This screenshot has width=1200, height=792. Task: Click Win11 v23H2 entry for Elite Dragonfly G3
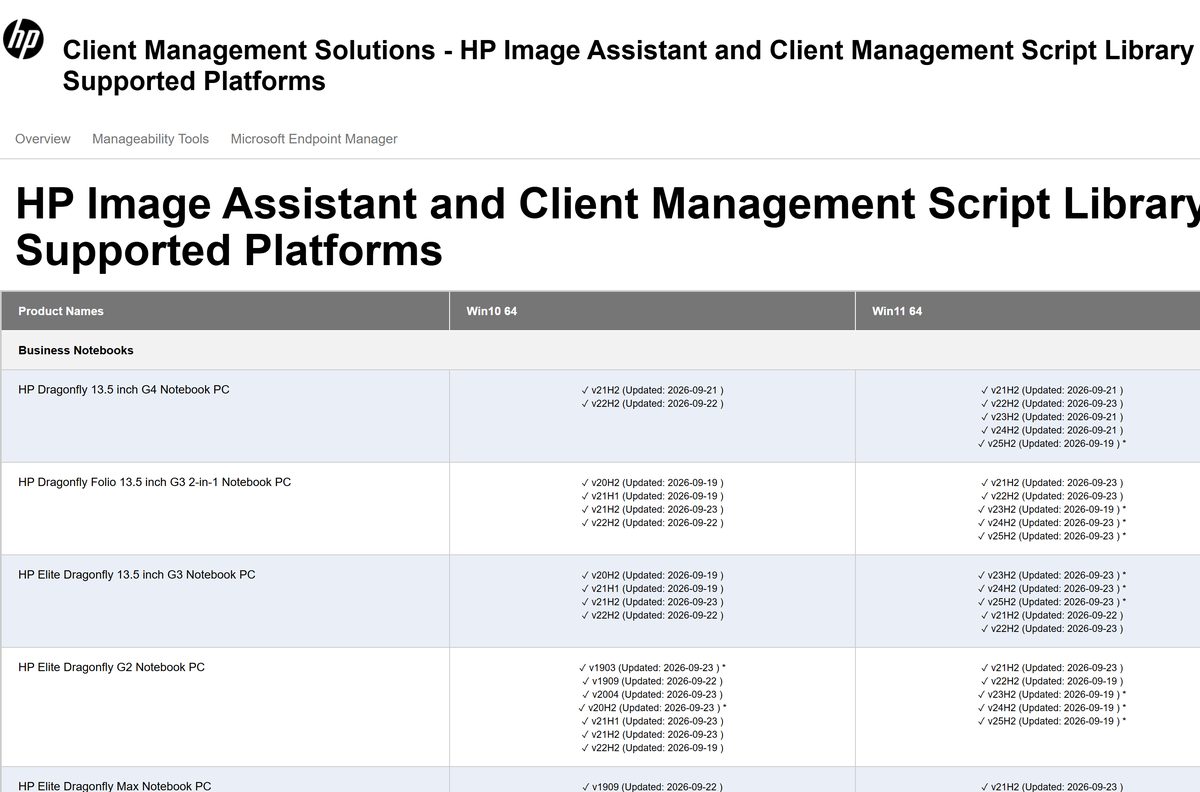tap(1052, 575)
